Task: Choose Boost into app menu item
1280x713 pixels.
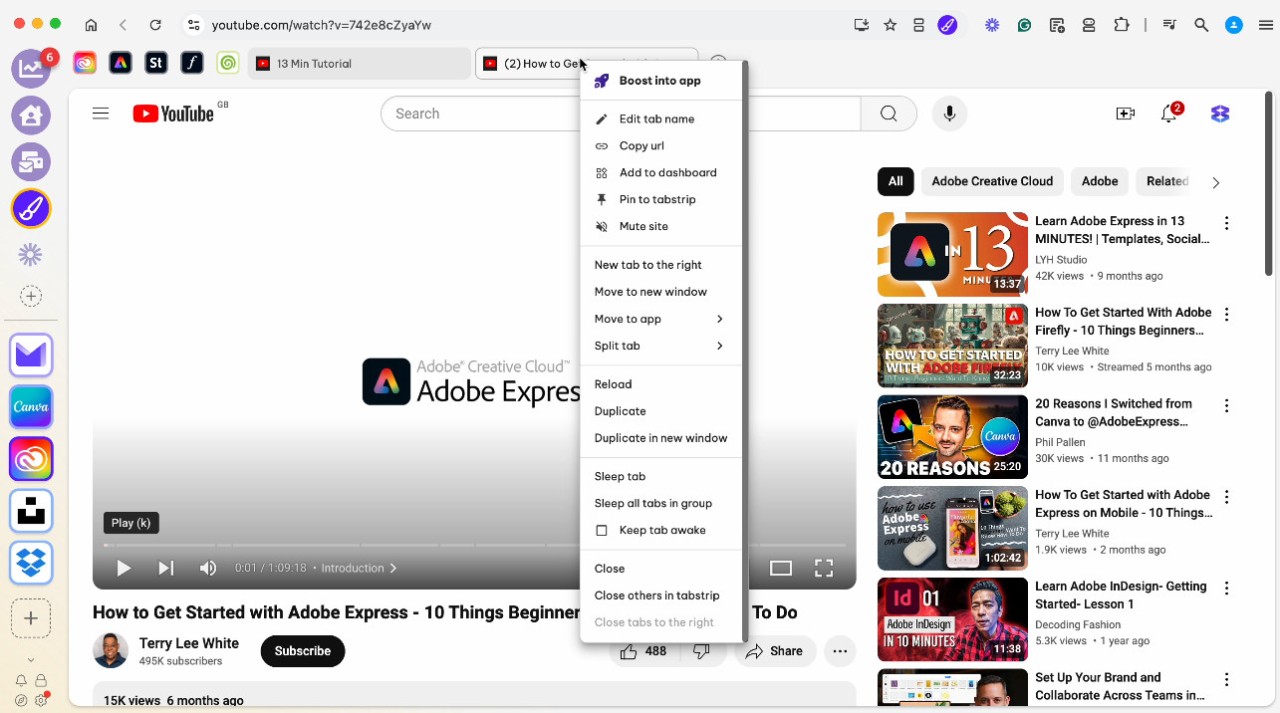Action: pos(659,81)
